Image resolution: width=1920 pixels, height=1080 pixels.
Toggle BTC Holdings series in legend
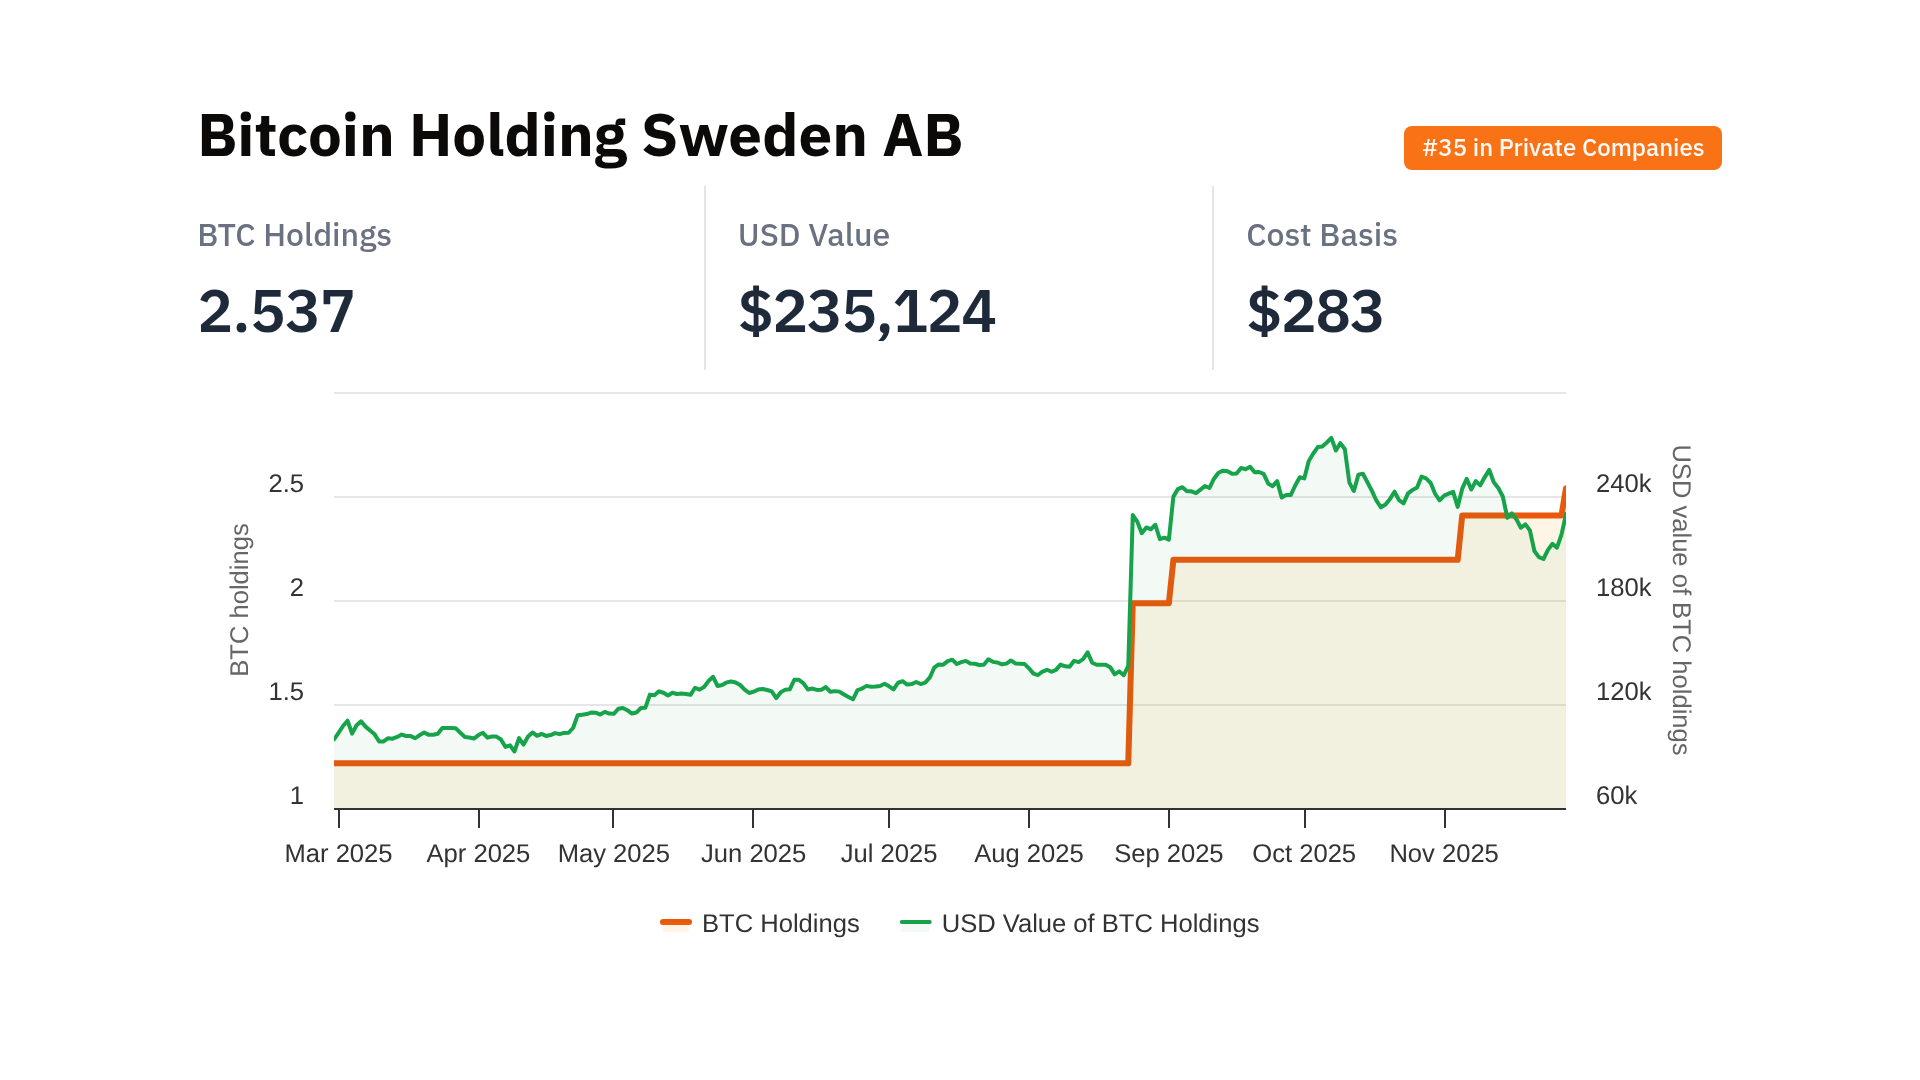(780, 923)
